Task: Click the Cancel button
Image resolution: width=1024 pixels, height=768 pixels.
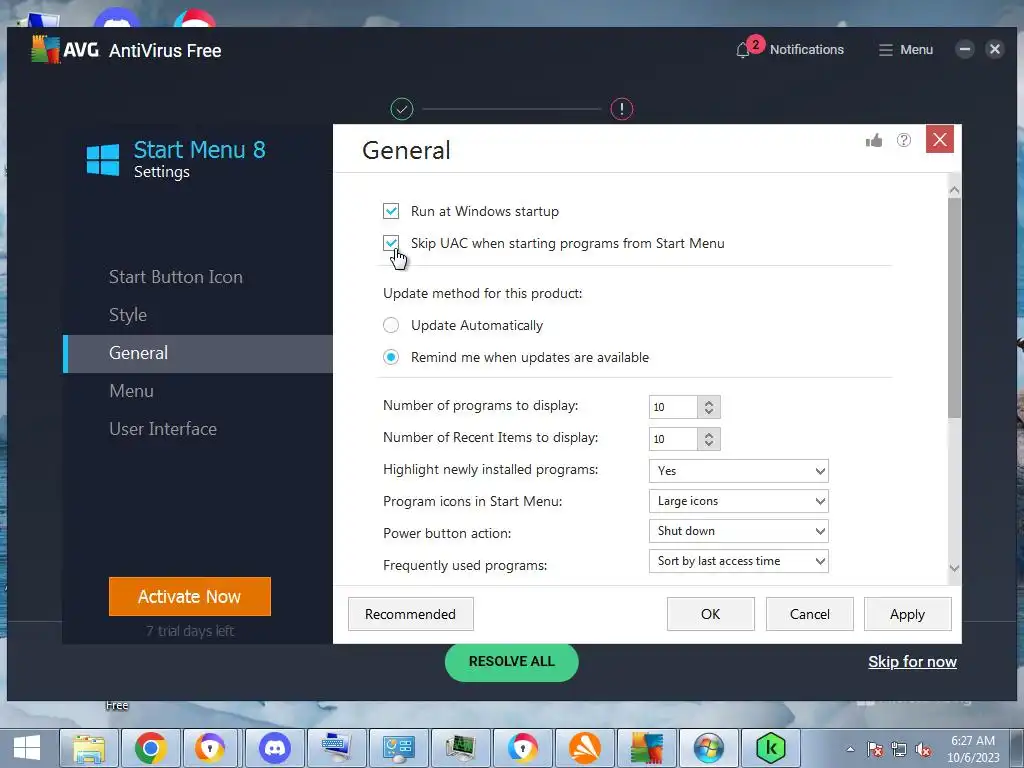Action: pos(809,614)
